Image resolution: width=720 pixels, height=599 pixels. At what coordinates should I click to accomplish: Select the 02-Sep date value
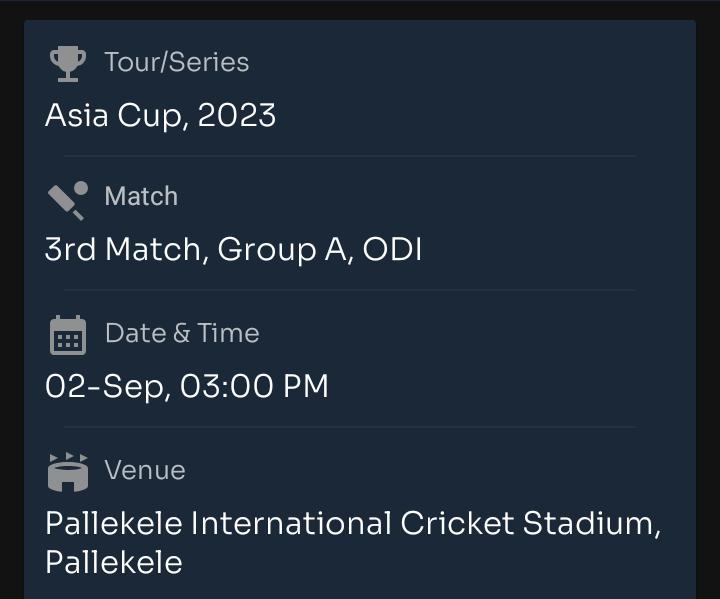[x=106, y=387]
